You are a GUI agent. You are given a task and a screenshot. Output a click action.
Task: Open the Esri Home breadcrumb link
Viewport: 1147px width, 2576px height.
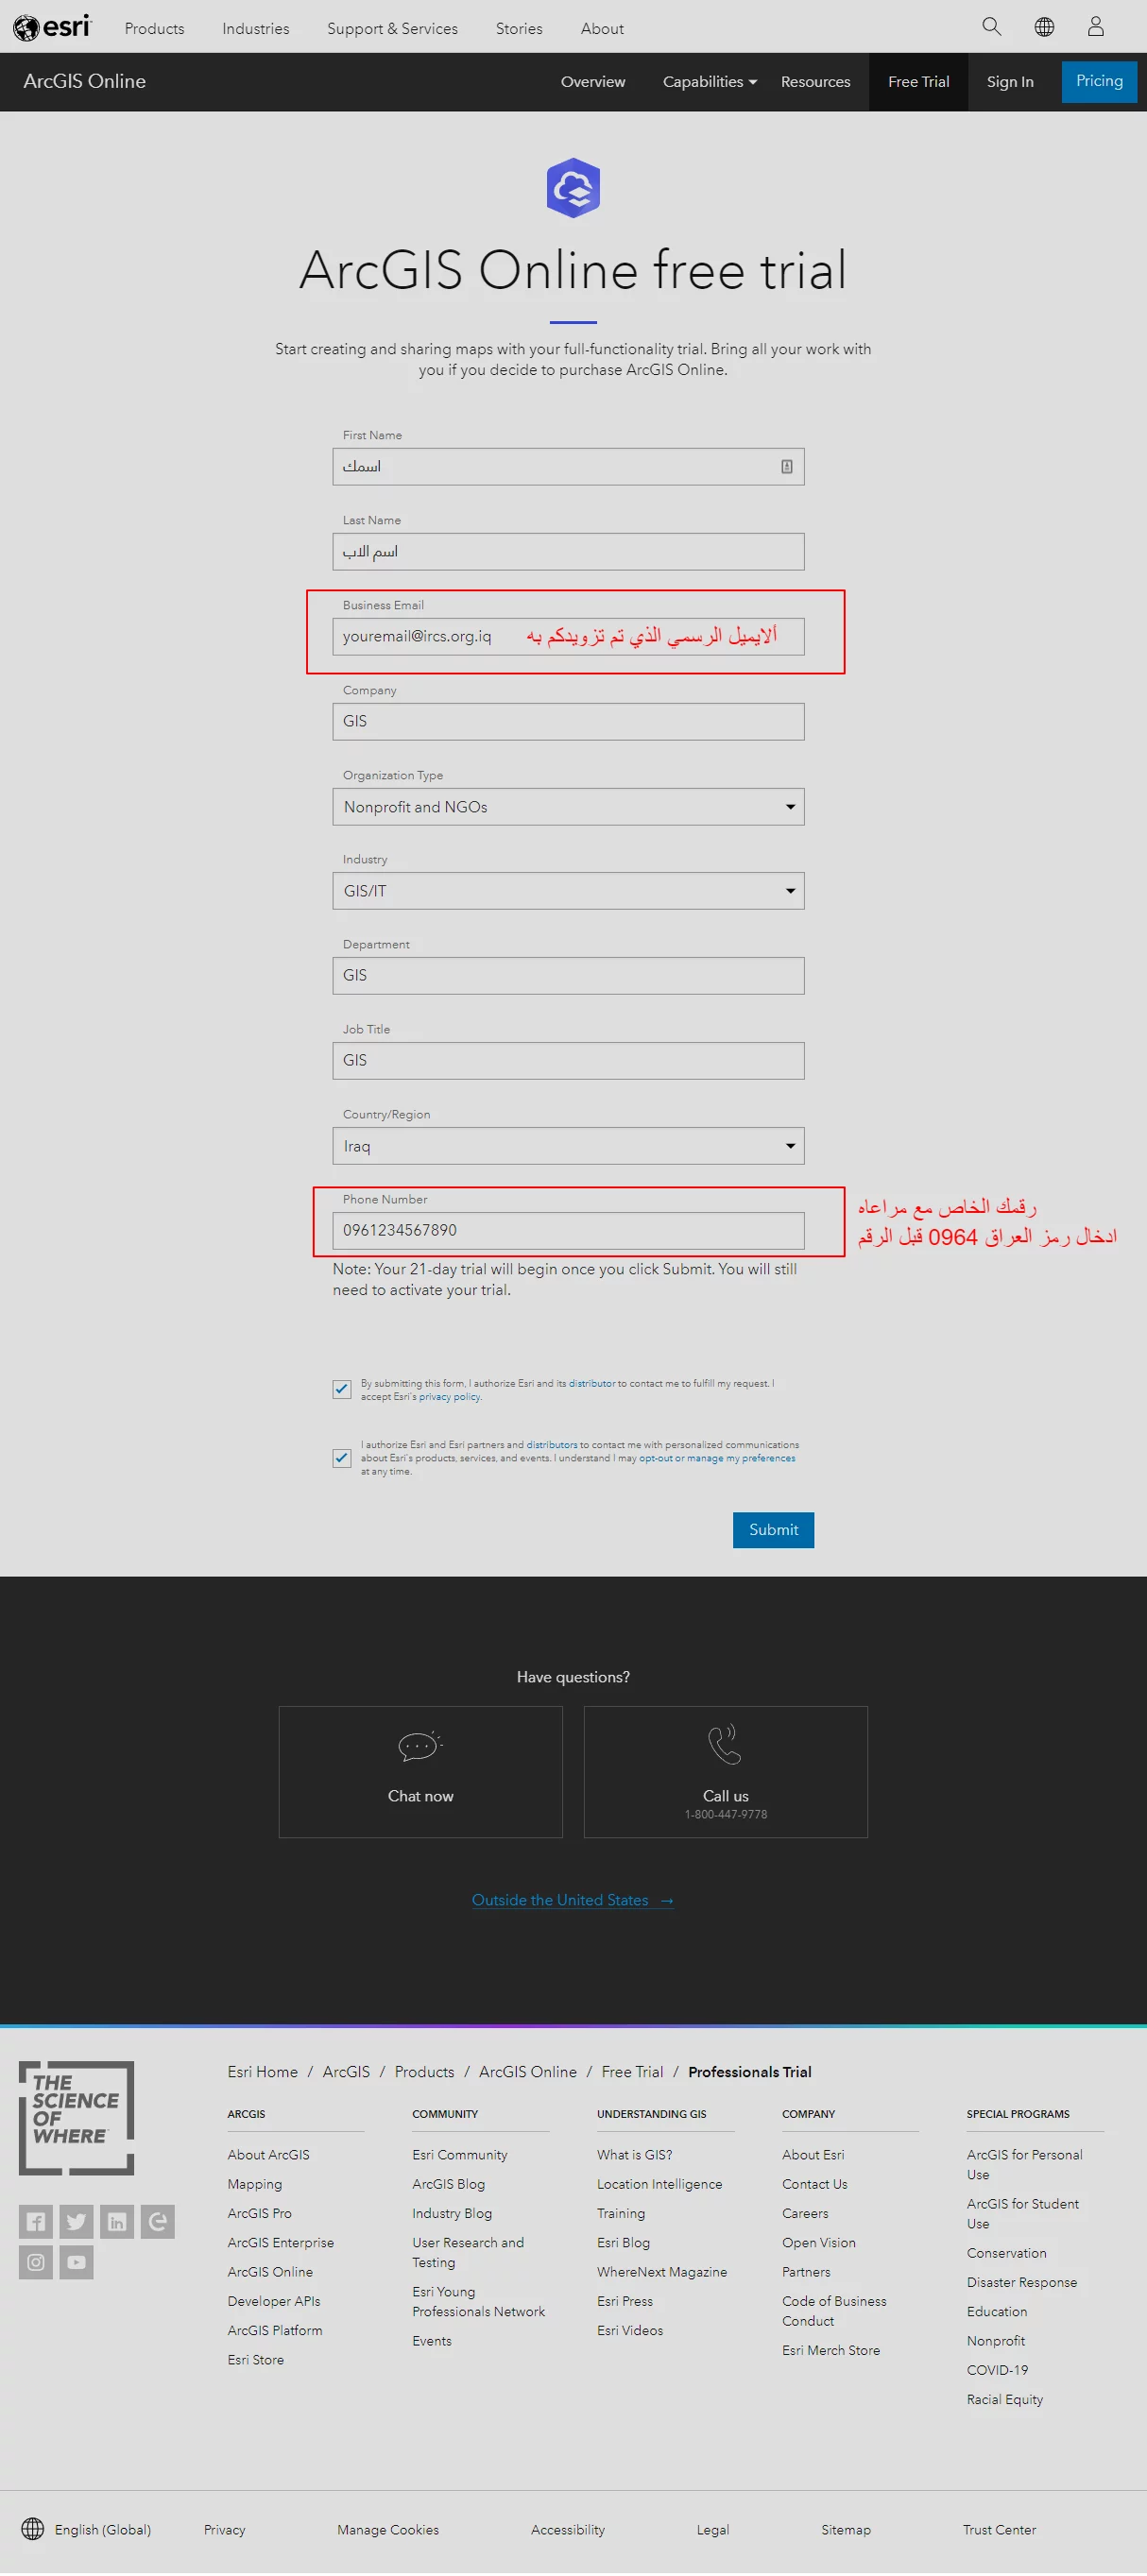pyautogui.click(x=262, y=2073)
